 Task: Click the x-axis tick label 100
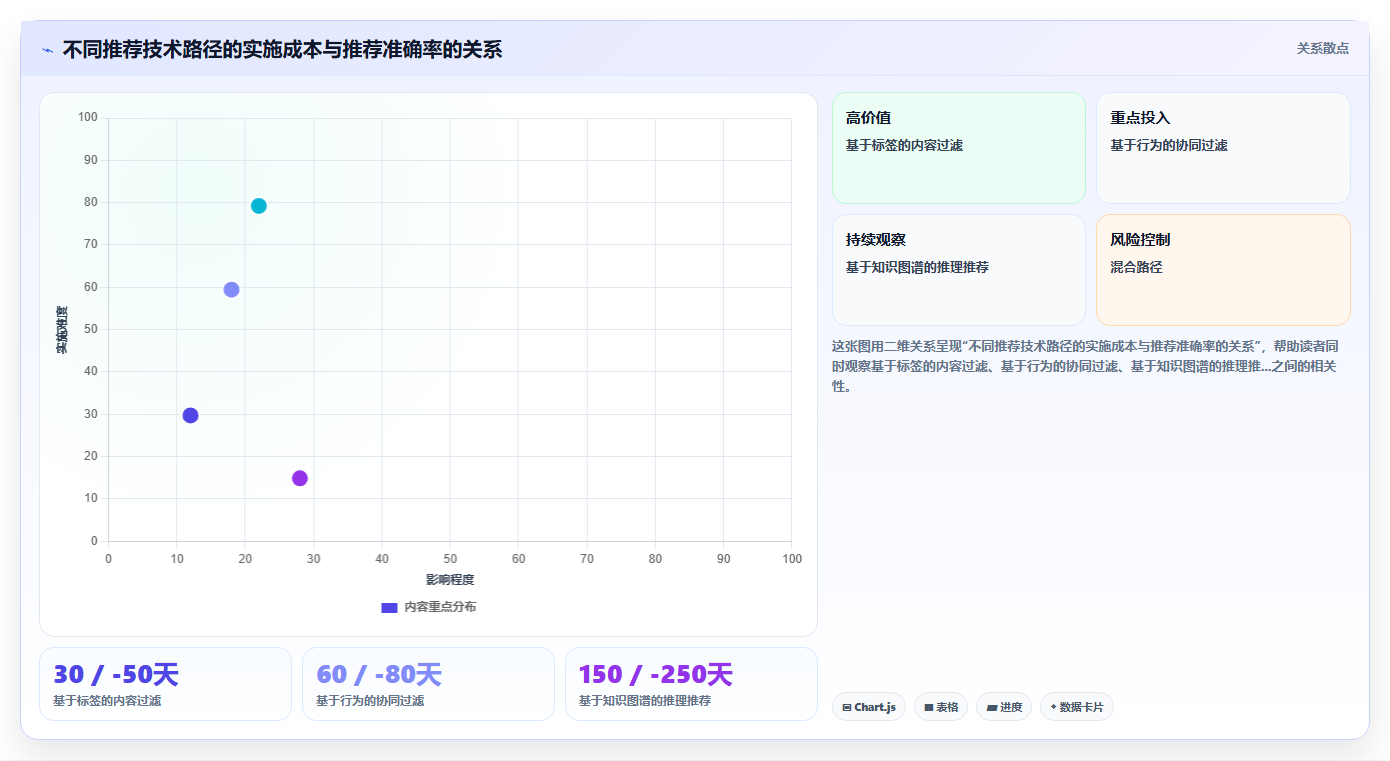point(792,559)
